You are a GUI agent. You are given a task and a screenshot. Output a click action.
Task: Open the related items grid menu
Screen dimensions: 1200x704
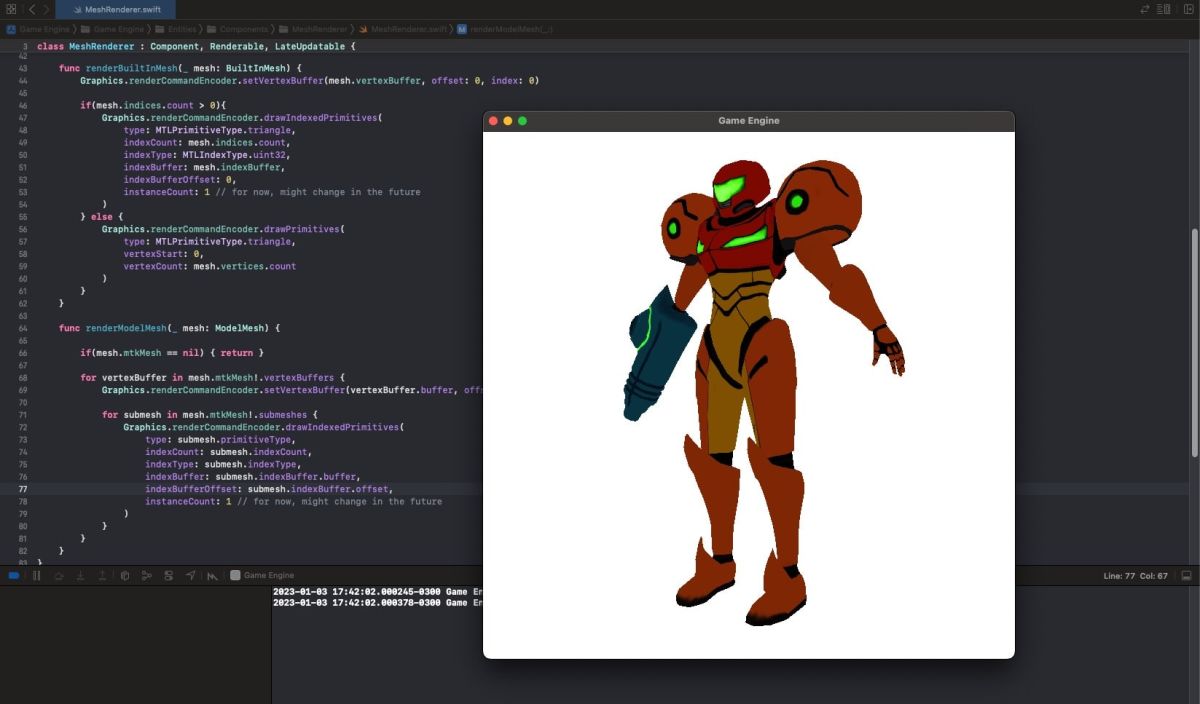click(11, 9)
